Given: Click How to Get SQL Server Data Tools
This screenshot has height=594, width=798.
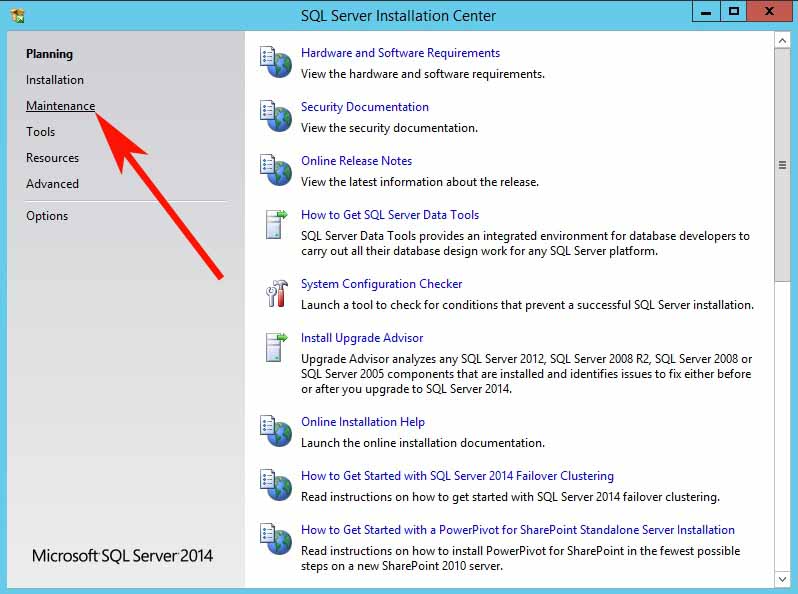Looking at the screenshot, I should tap(390, 215).
